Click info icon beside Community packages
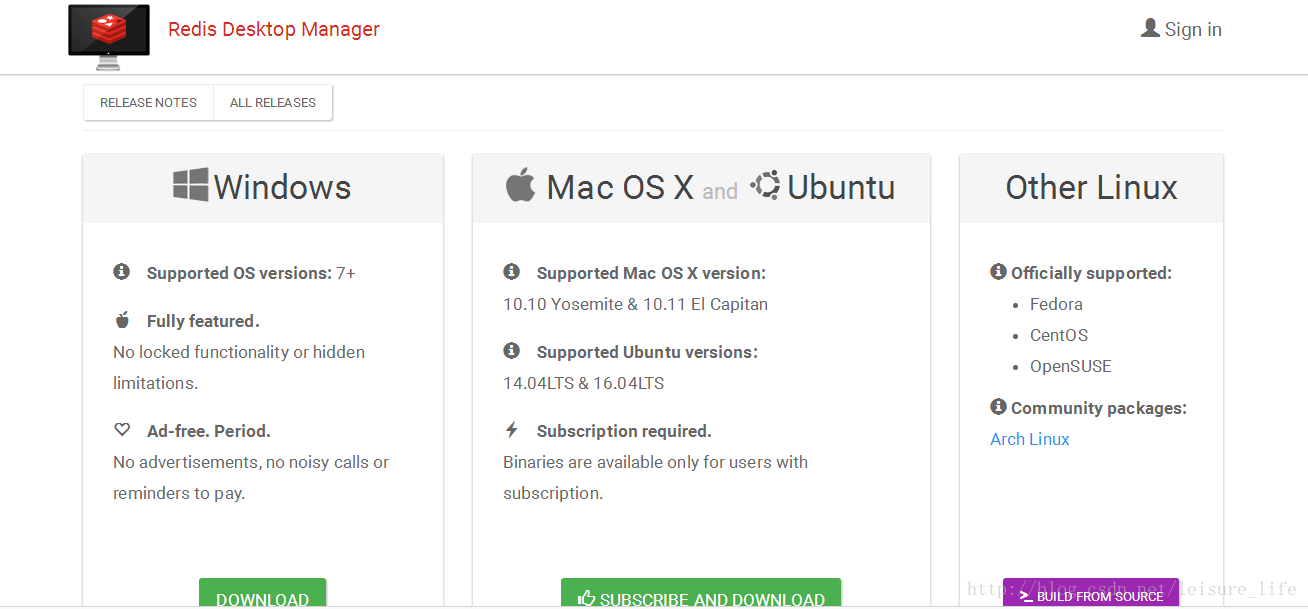The image size is (1308, 609). pyautogui.click(x=998, y=406)
